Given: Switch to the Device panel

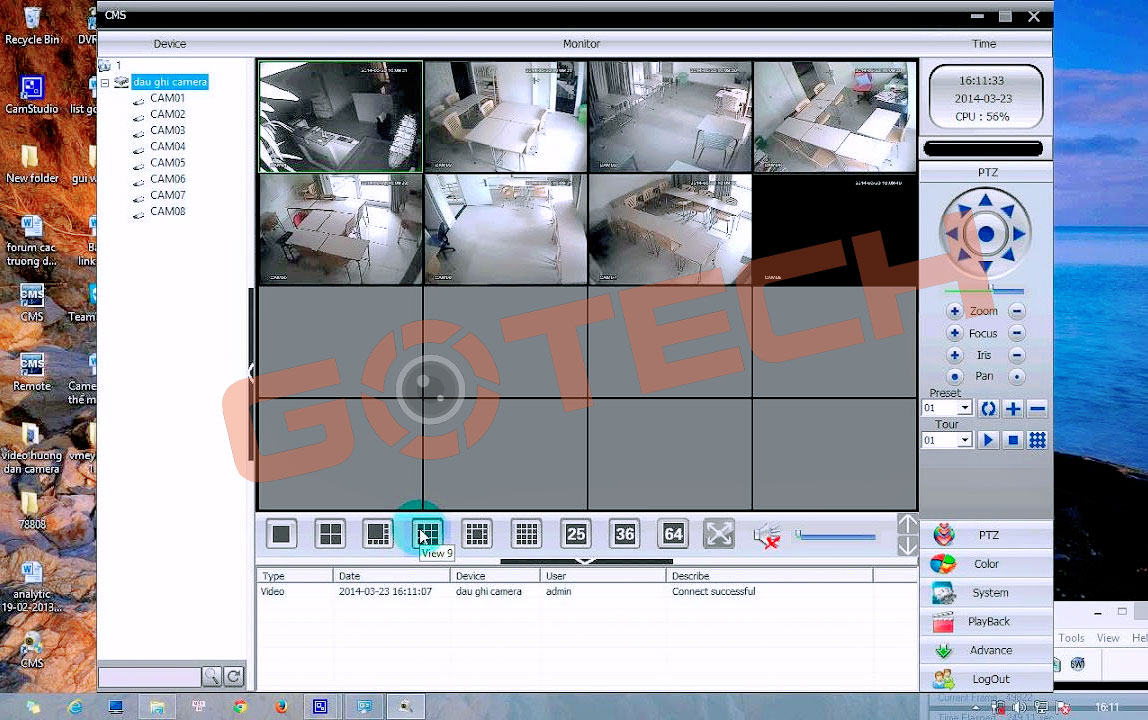Looking at the screenshot, I should click(169, 43).
